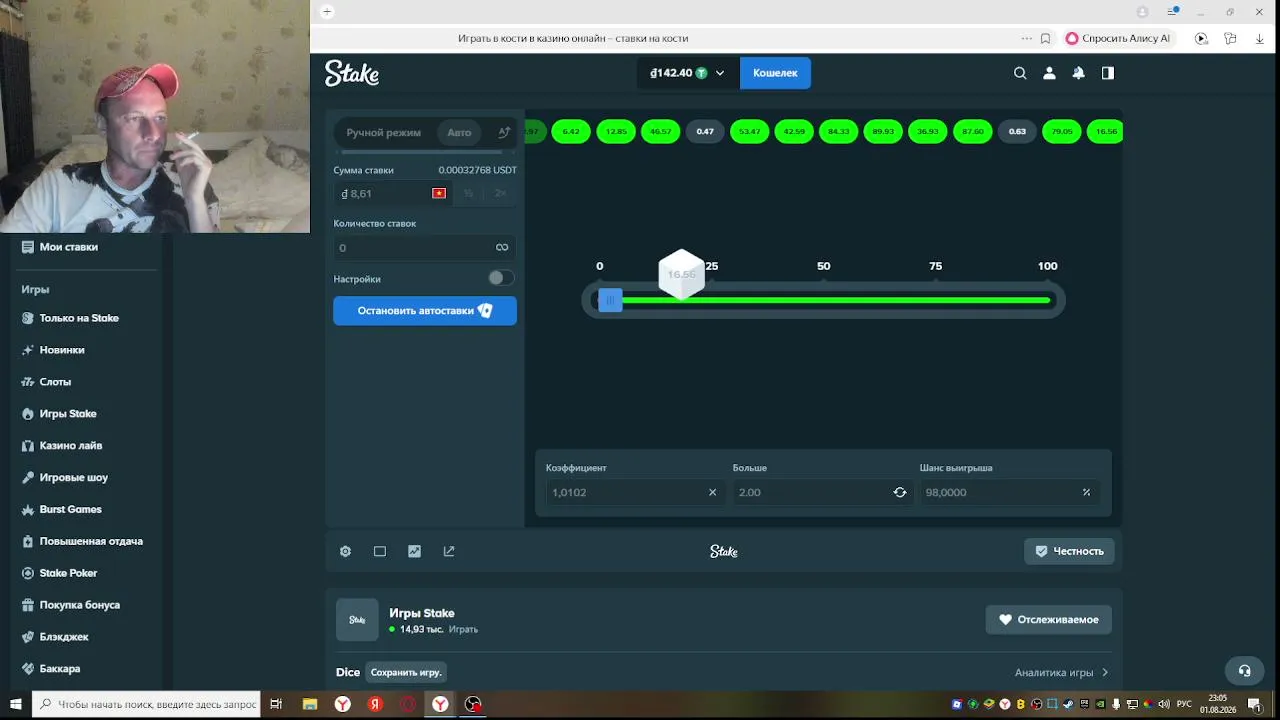Click the Сумма ставки bet amount field
Image resolution: width=1280 pixels, height=720 pixels.
pos(392,193)
